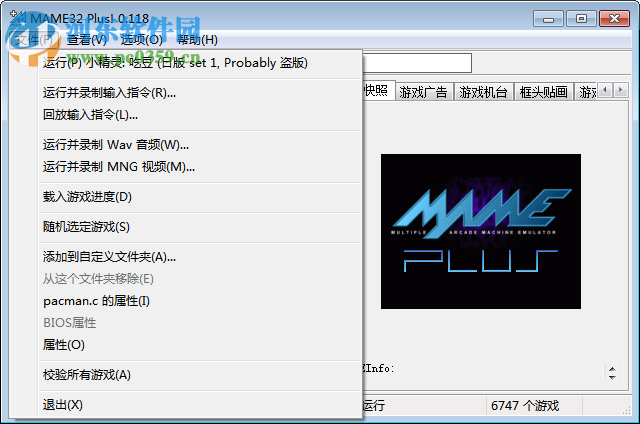The image size is (640, 424).
Task: Run 小精灵: 吃豆 via 运行(P) entry
Action: (200, 63)
